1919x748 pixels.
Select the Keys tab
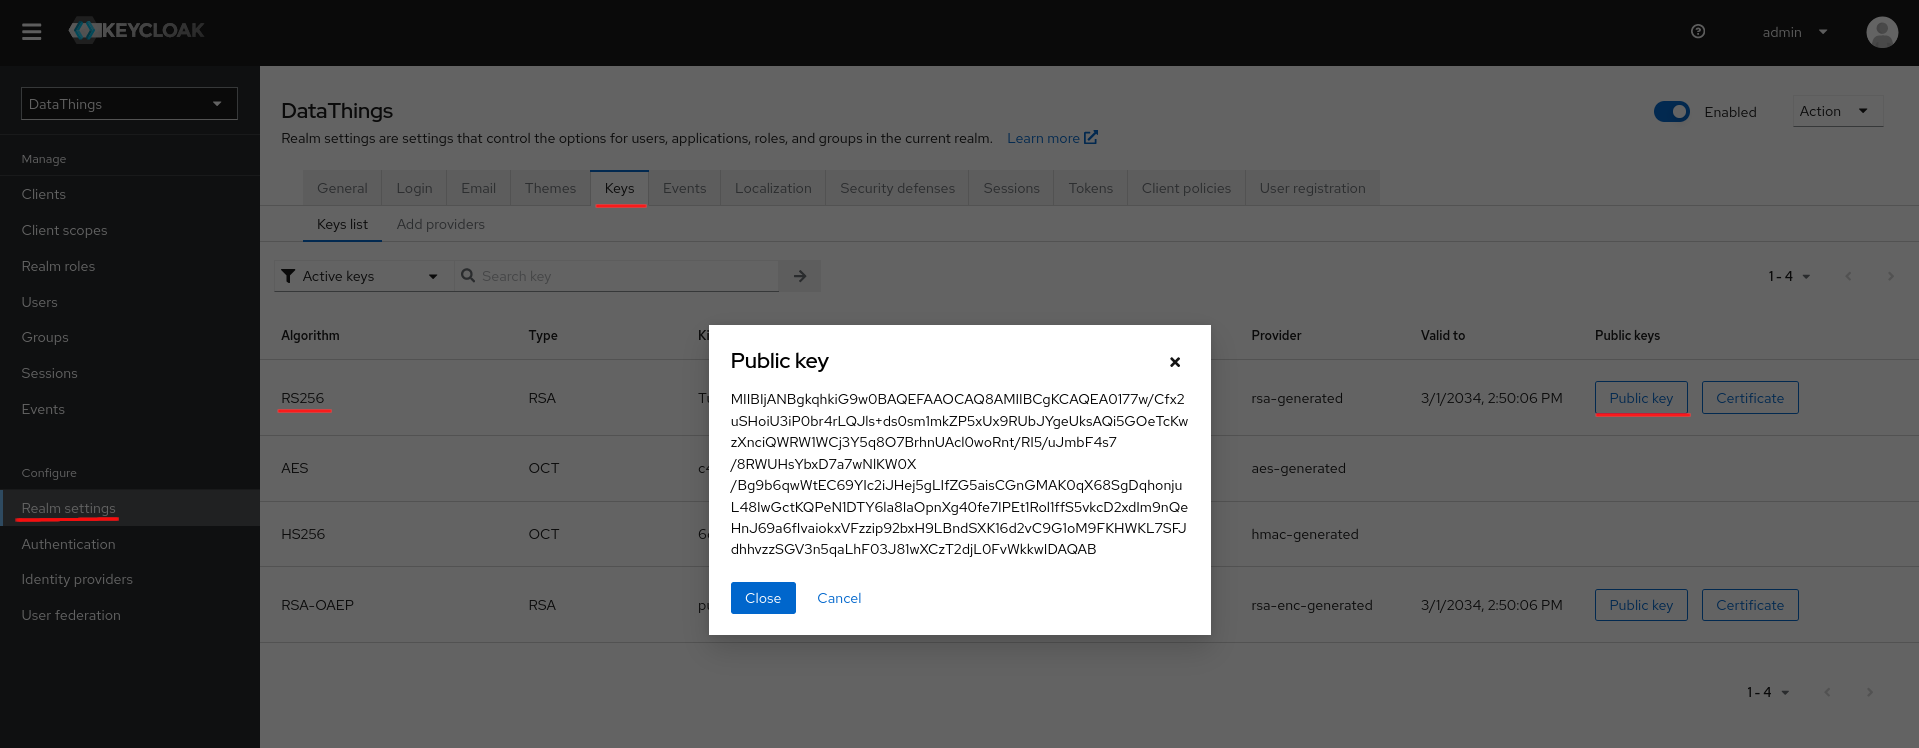tap(619, 188)
